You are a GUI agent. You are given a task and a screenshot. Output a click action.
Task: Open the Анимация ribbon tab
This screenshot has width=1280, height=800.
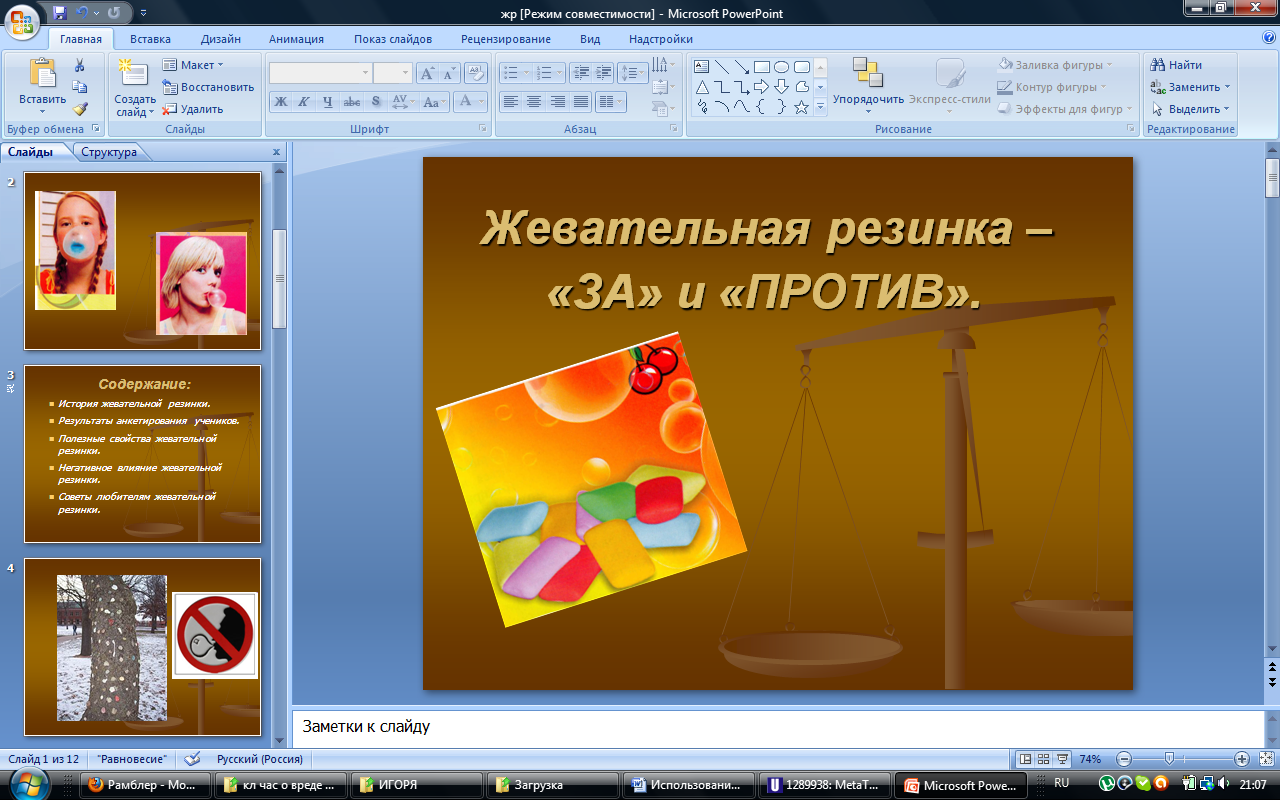point(296,39)
